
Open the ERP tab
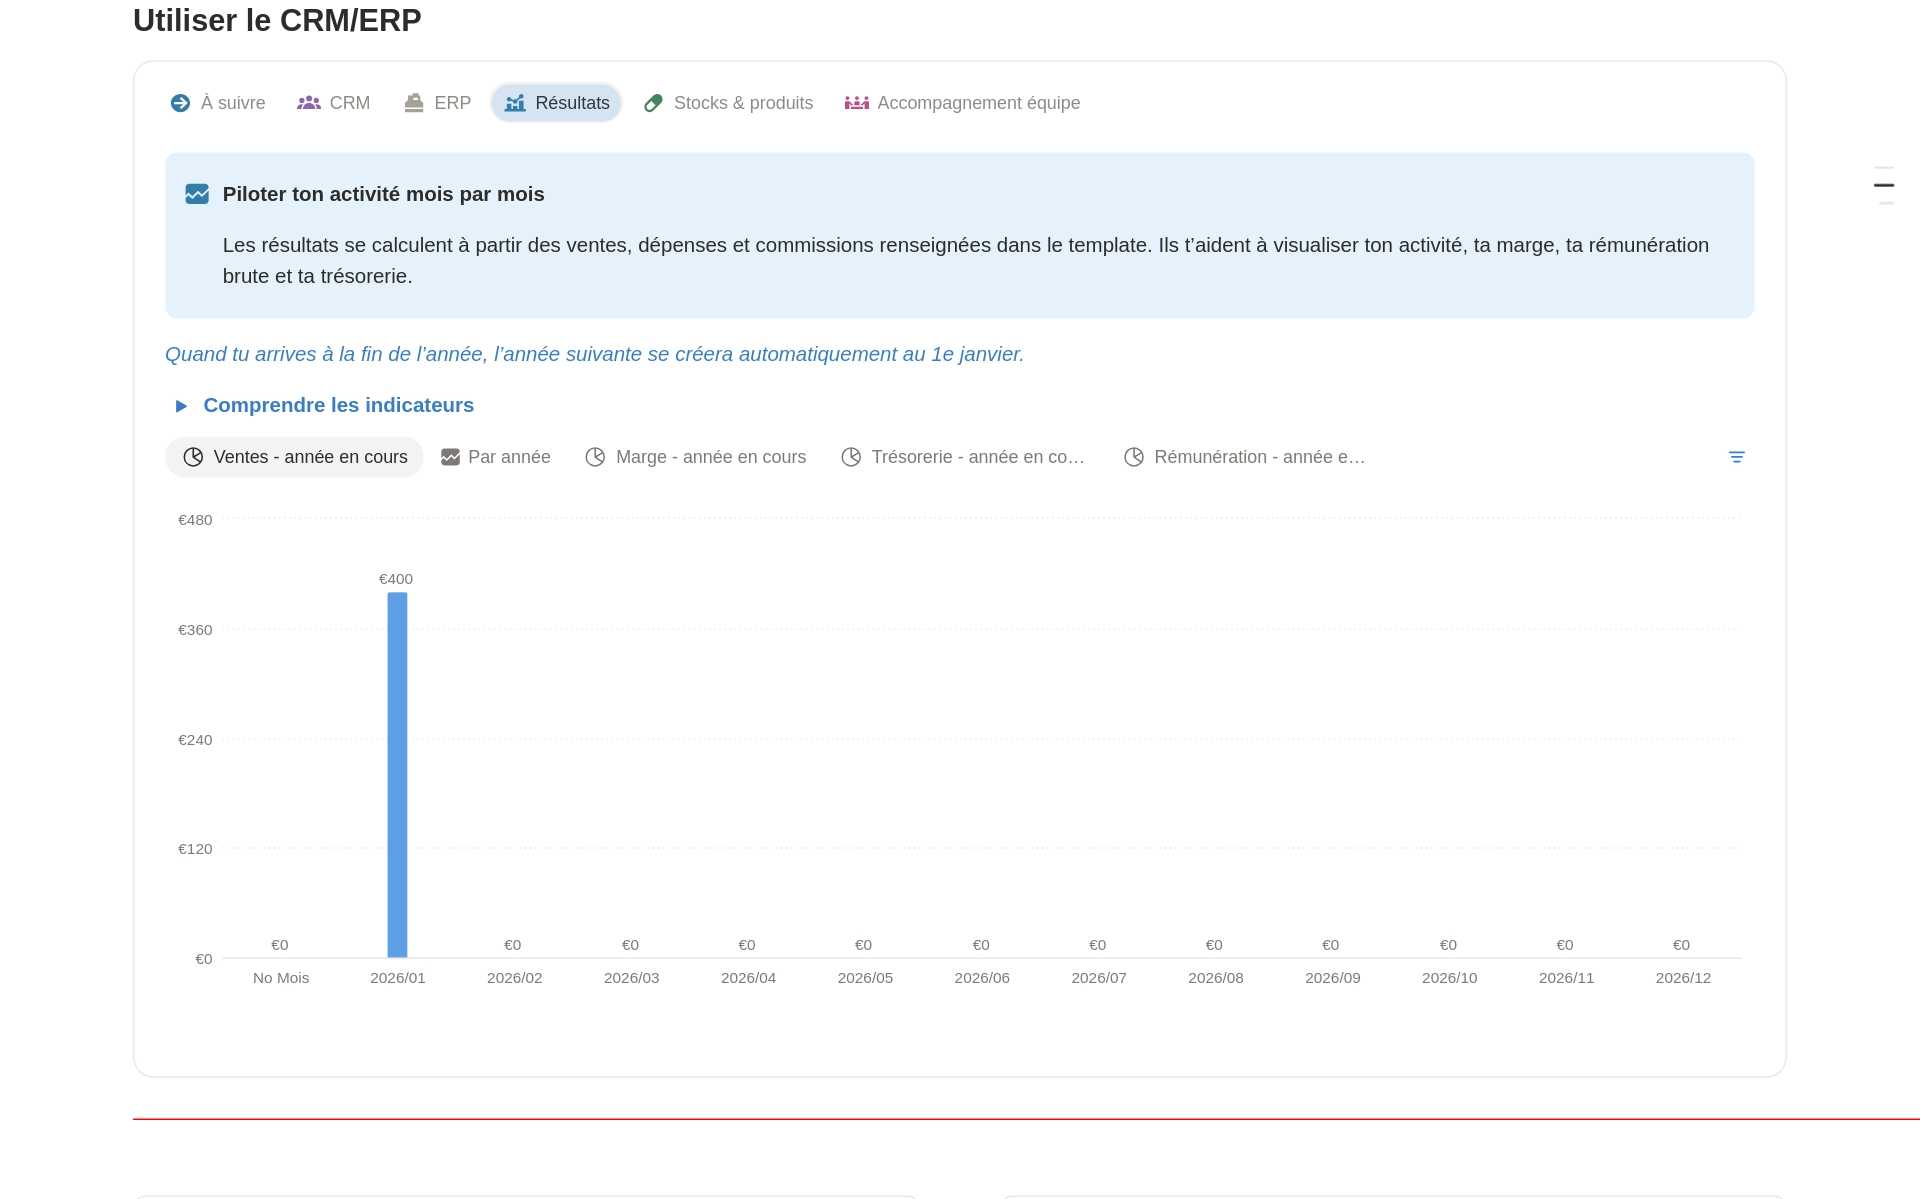(438, 103)
